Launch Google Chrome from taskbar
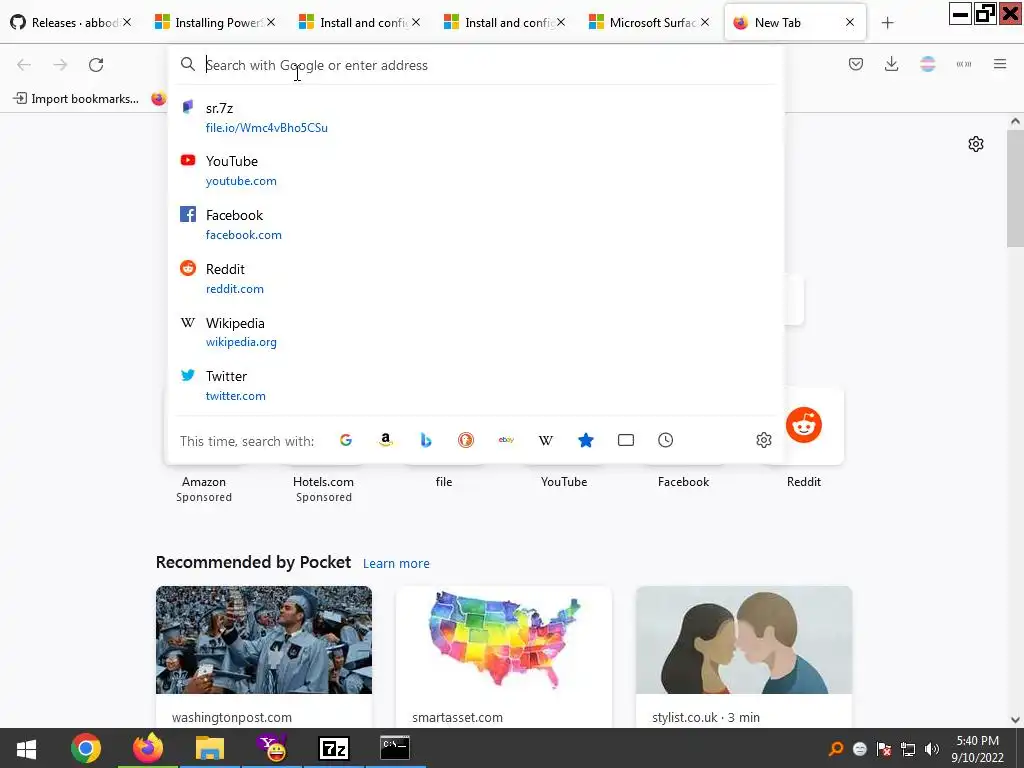 tap(86, 748)
